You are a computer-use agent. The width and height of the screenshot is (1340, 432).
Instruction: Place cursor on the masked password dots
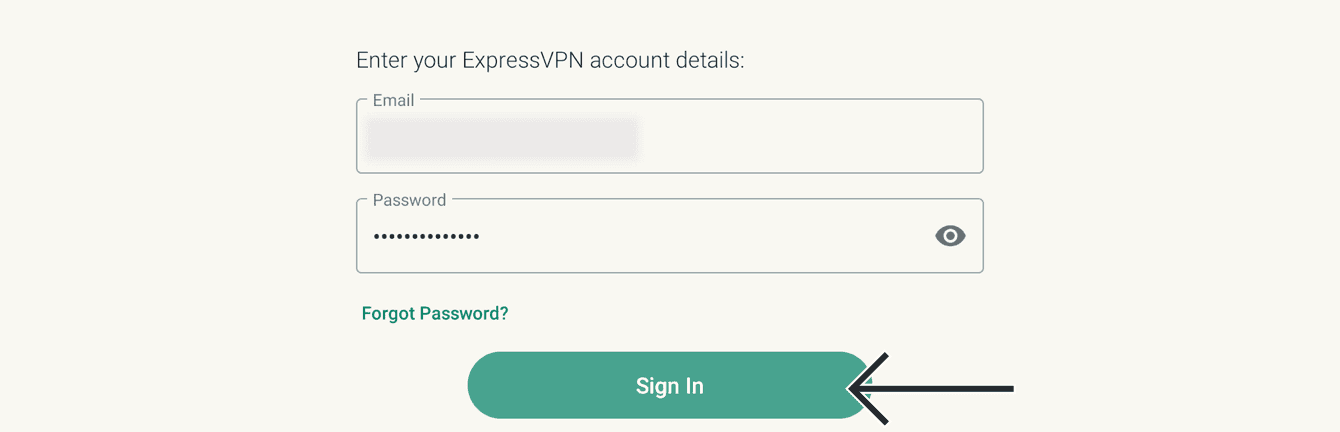(x=426, y=237)
